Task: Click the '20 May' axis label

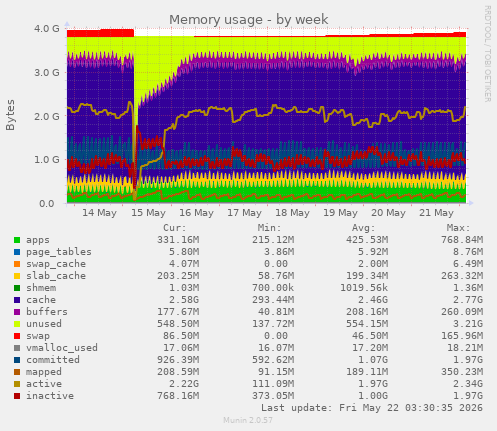Action: (x=388, y=213)
